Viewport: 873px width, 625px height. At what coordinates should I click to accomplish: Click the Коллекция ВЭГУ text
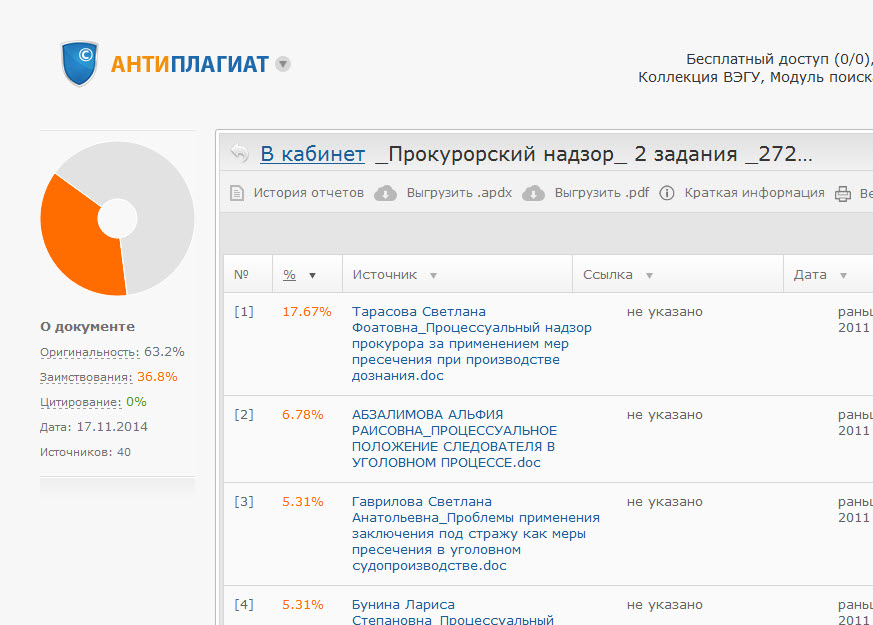[x=702, y=77]
